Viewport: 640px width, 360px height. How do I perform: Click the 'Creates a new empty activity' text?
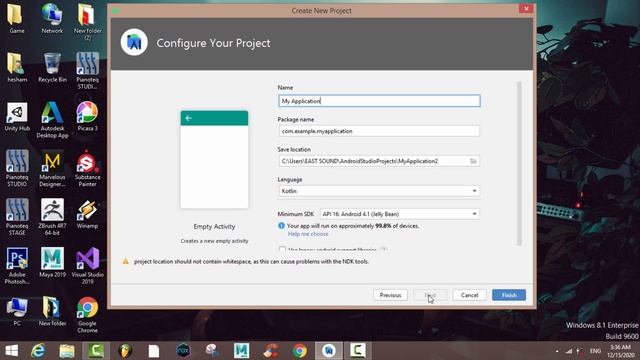pyautogui.click(x=214, y=241)
